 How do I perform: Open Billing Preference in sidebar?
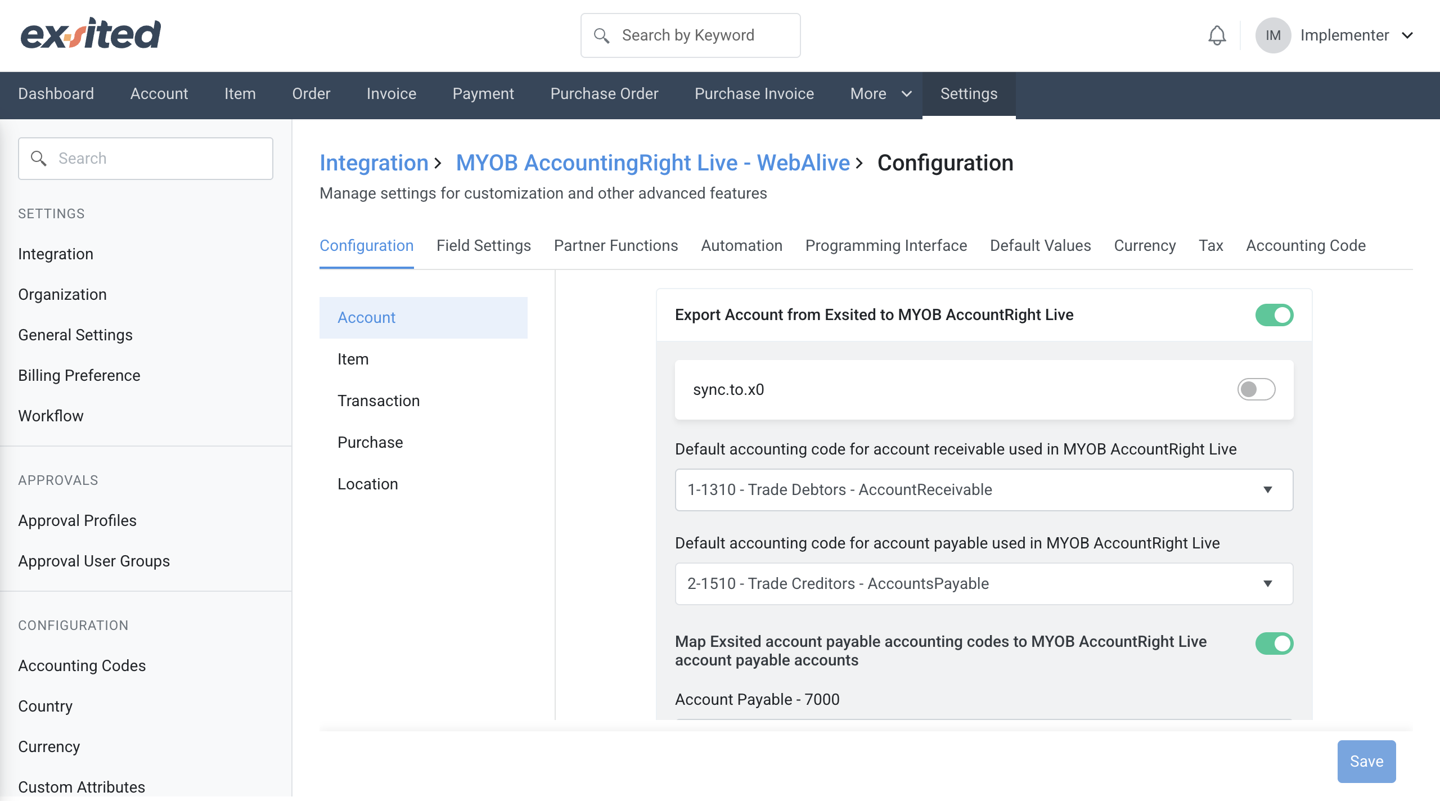click(x=79, y=376)
